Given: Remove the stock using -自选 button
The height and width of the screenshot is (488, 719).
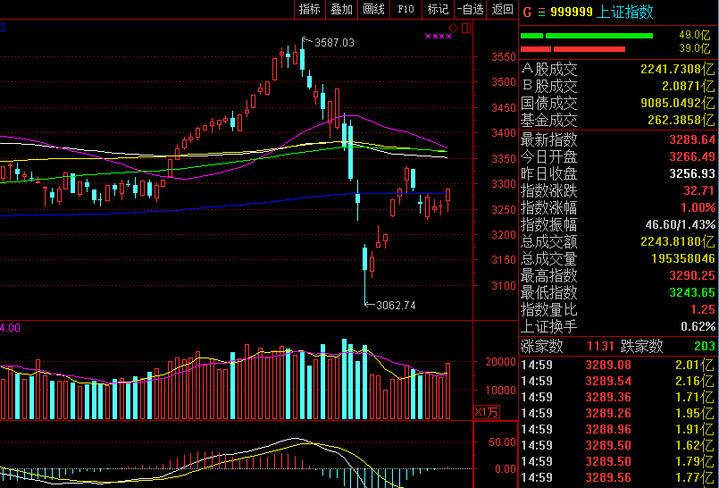Looking at the screenshot, I should 470,9.
